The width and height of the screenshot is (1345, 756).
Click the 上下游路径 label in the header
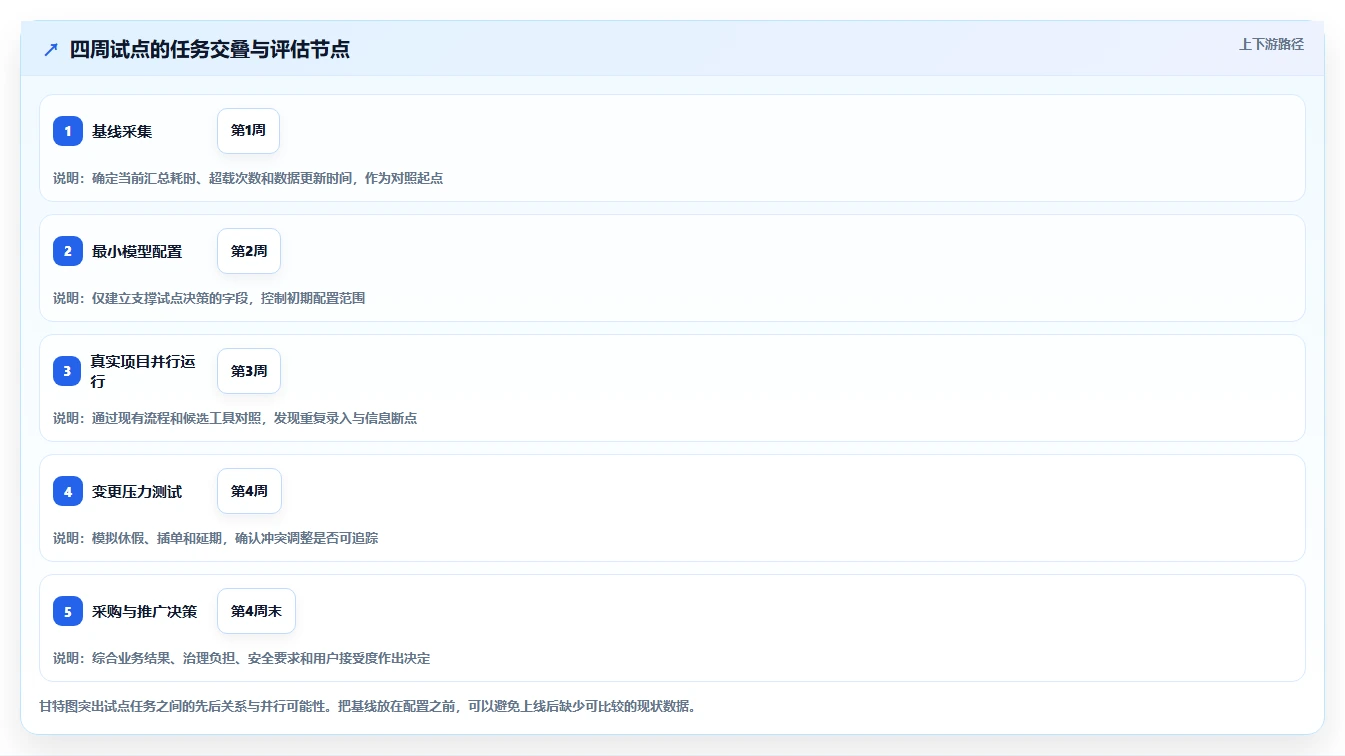[x=1271, y=44]
